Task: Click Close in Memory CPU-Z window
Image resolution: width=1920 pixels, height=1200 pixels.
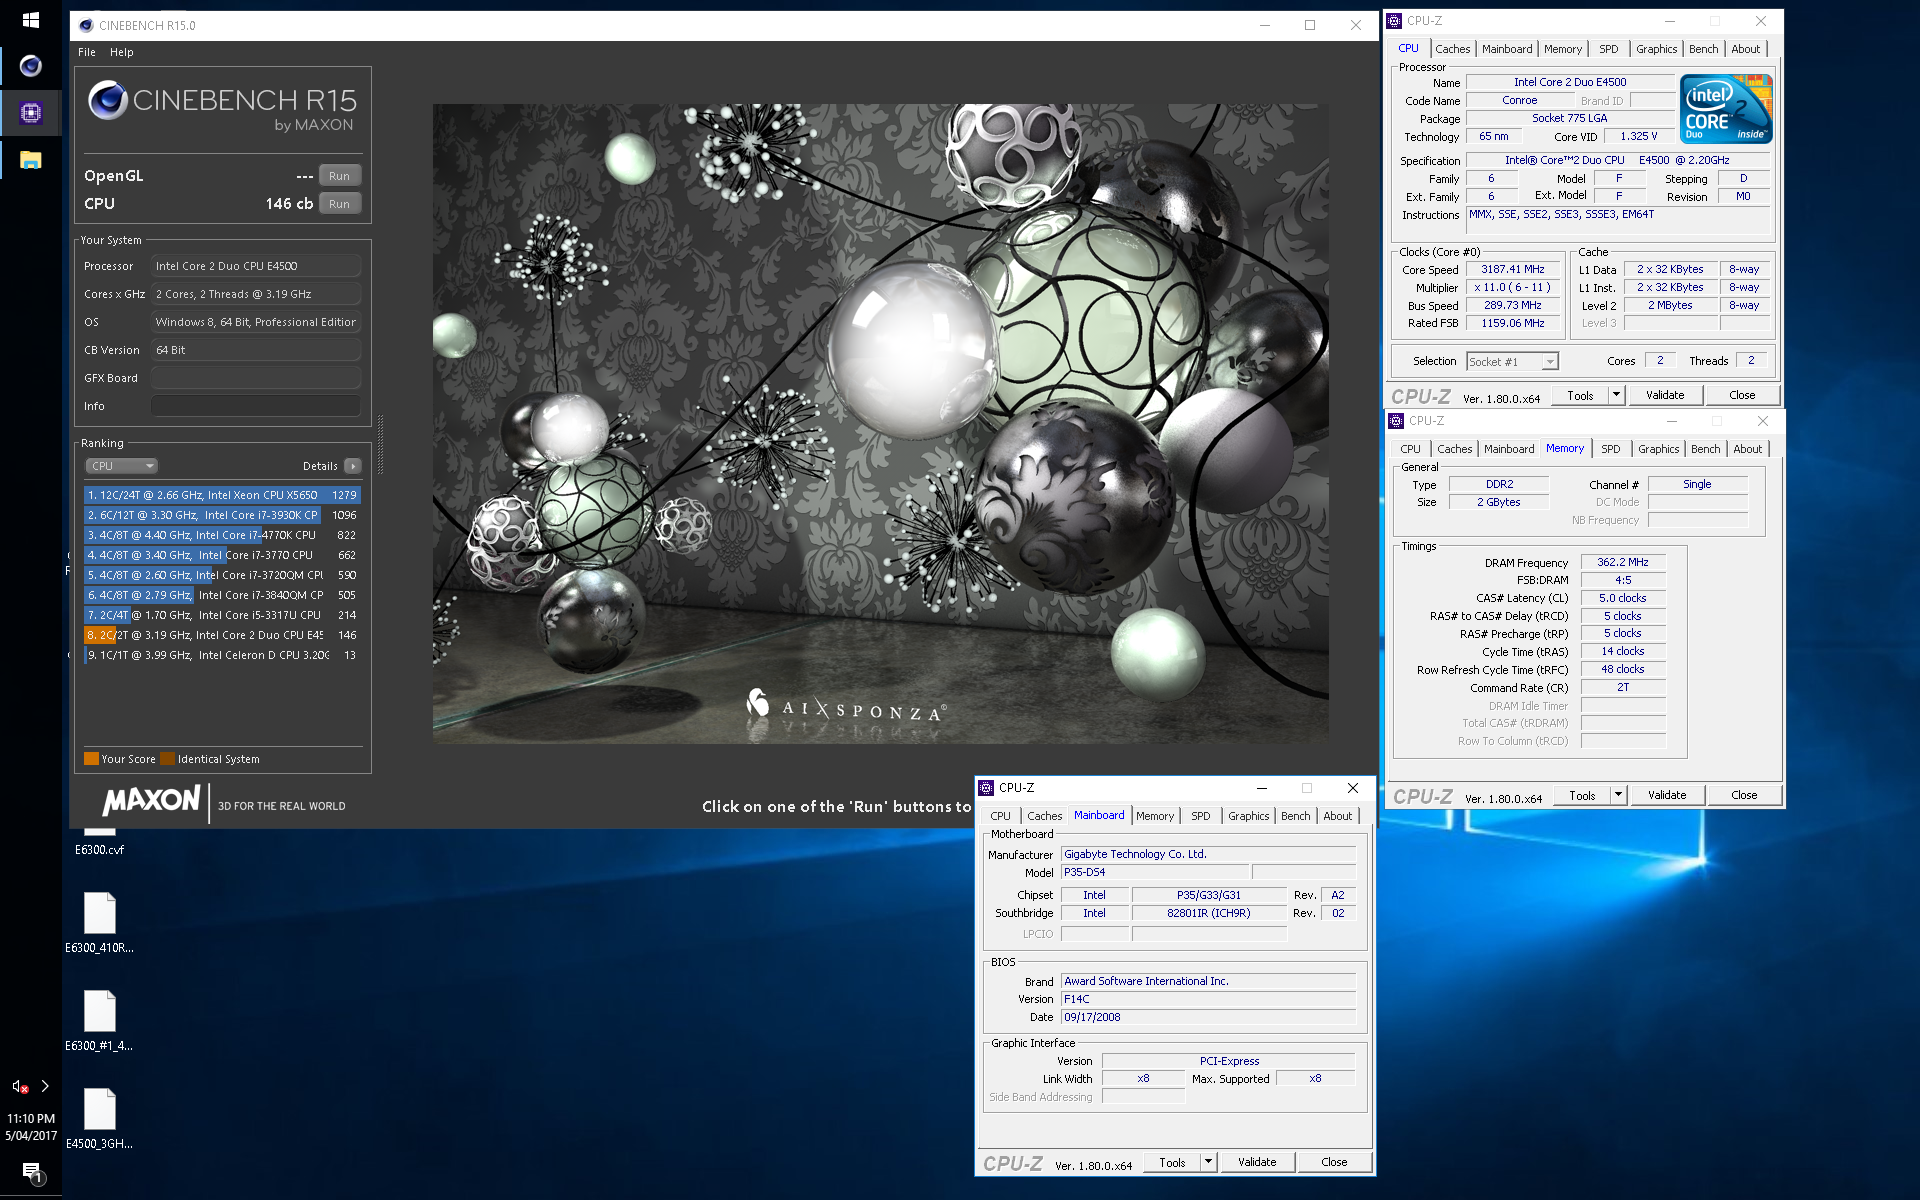Action: [x=1744, y=795]
